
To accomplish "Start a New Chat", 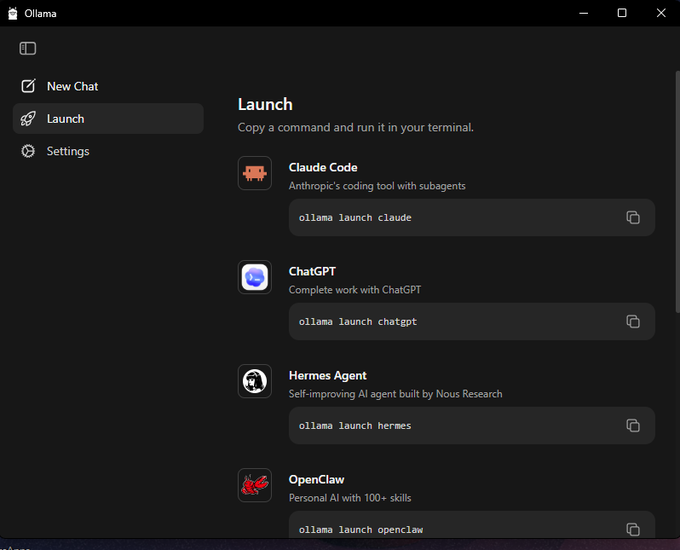I will tap(108, 86).
